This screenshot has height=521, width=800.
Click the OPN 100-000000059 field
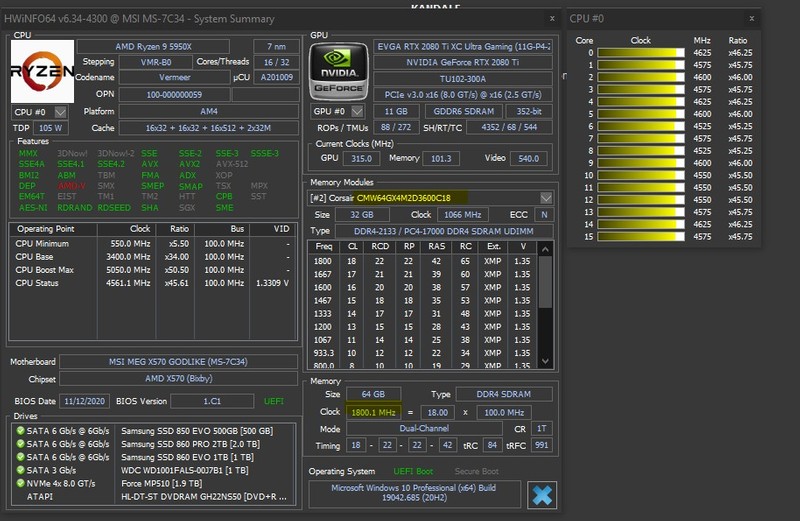[x=174, y=94]
